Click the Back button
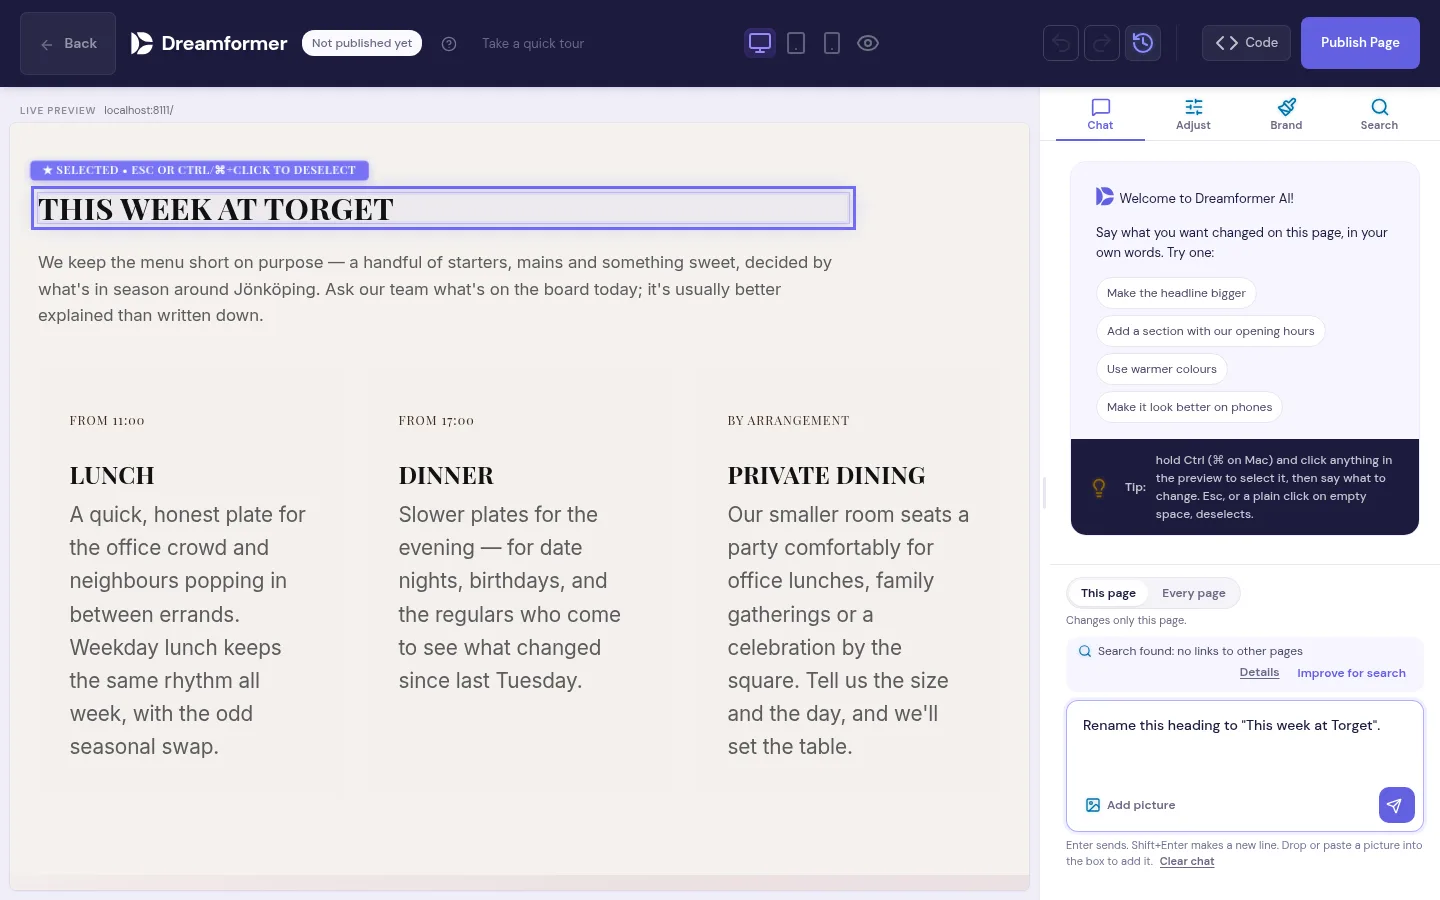 [x=68, y=43]
